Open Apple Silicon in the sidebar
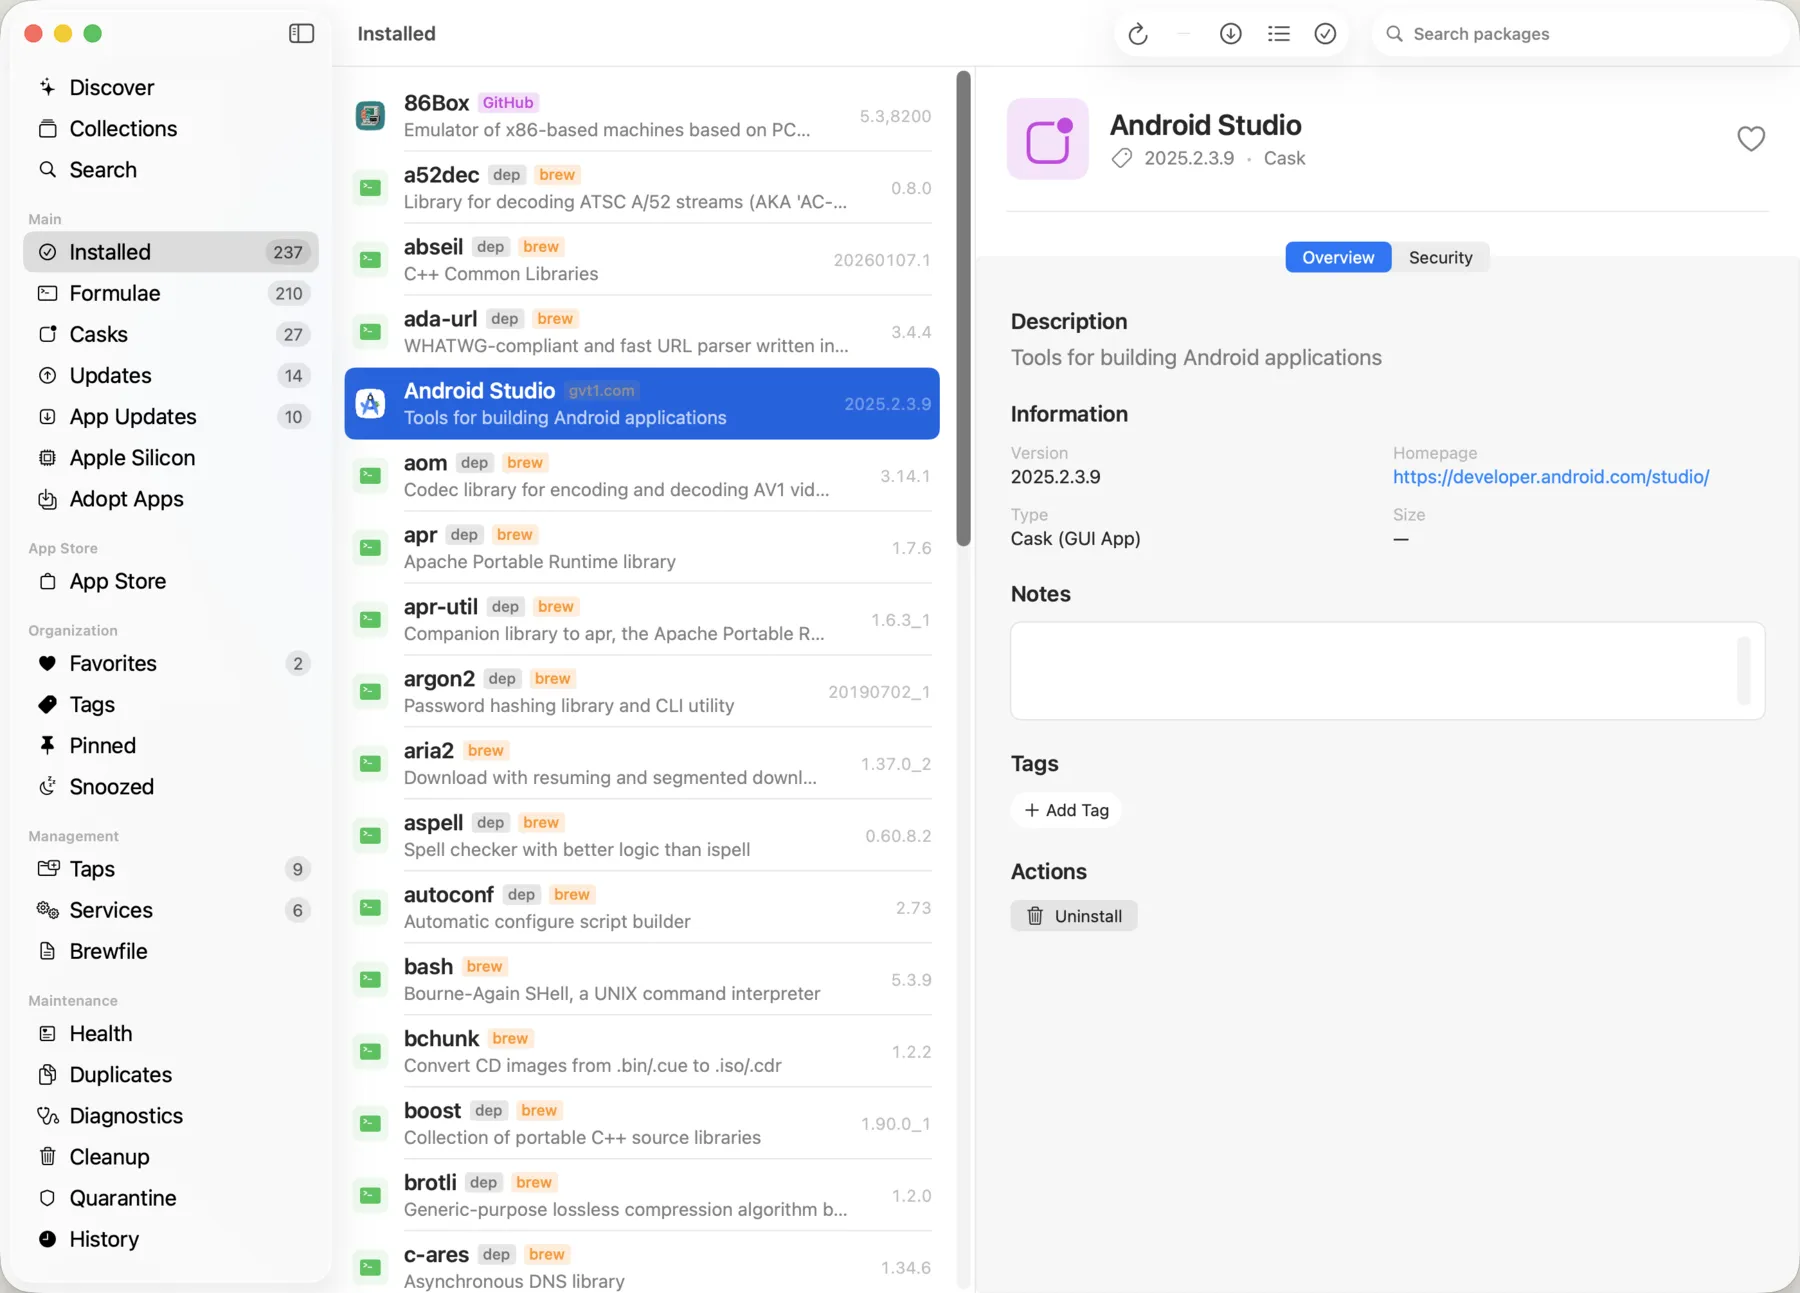This screenshot has height=1293, width=1800. point(171,457)
